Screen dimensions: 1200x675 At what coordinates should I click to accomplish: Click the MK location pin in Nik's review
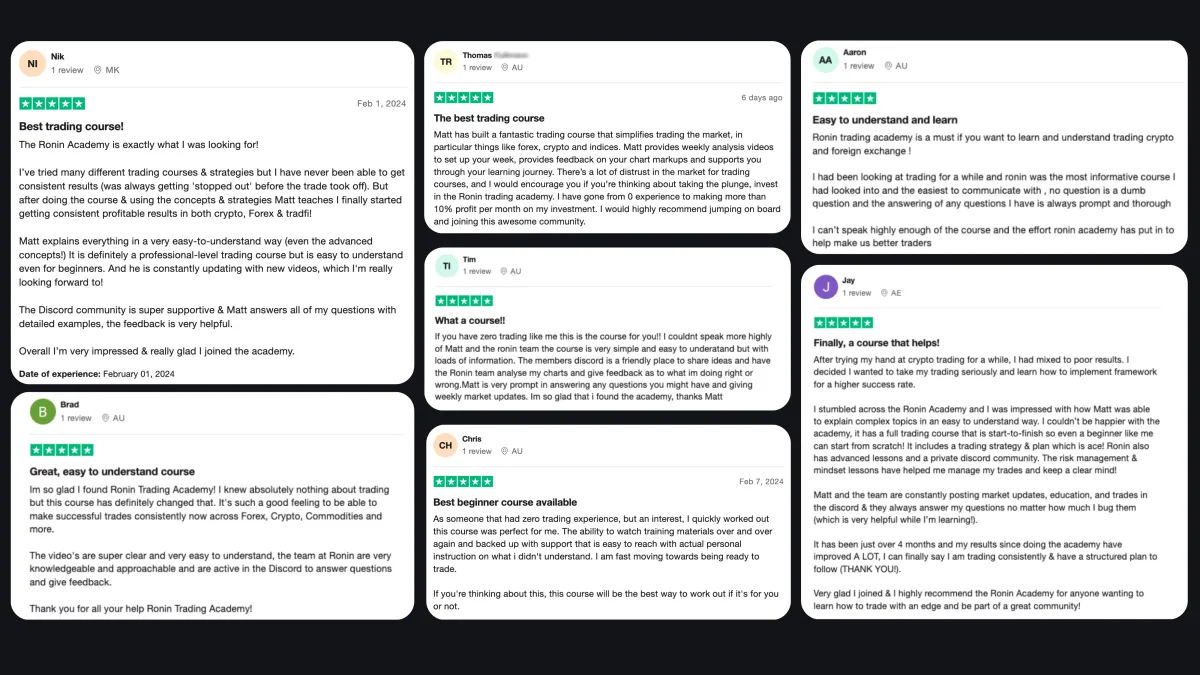coord(98,70)
